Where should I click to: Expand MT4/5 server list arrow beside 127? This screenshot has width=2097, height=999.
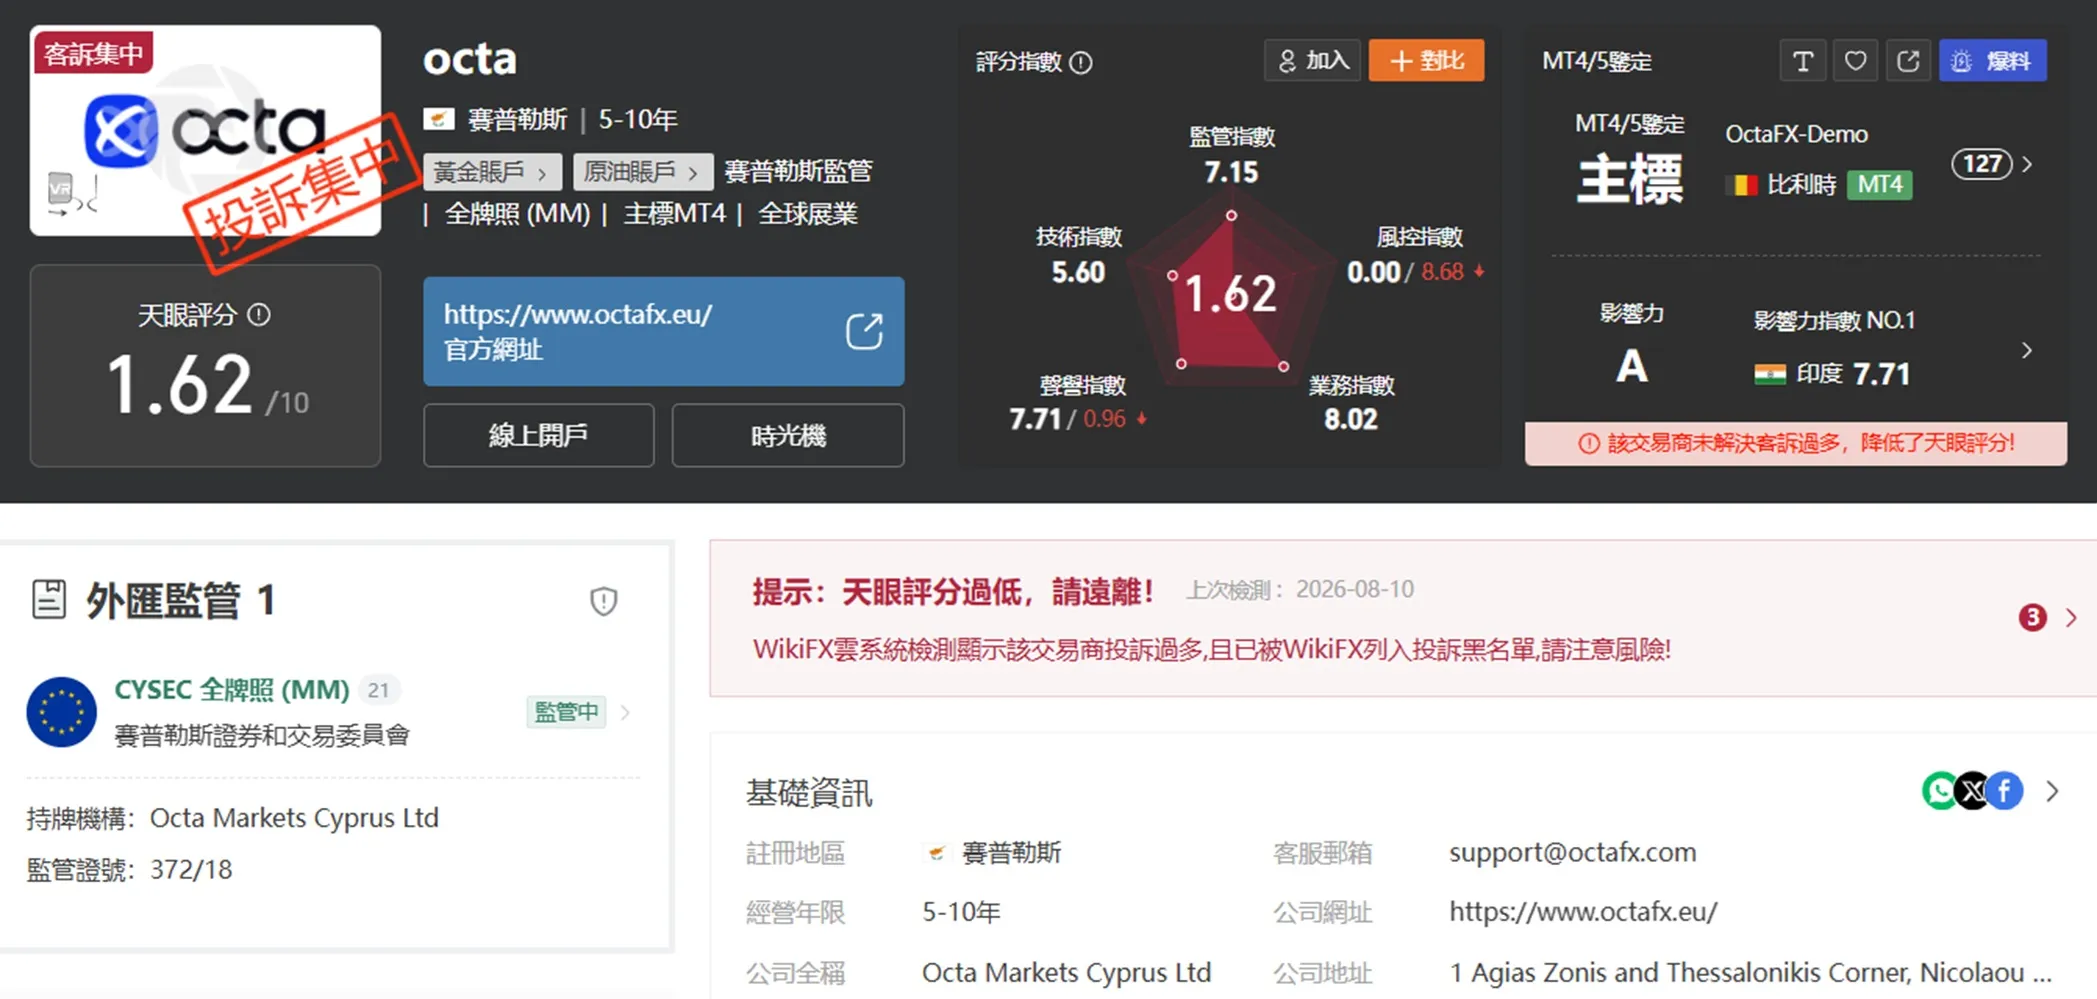pos(2027,164)
